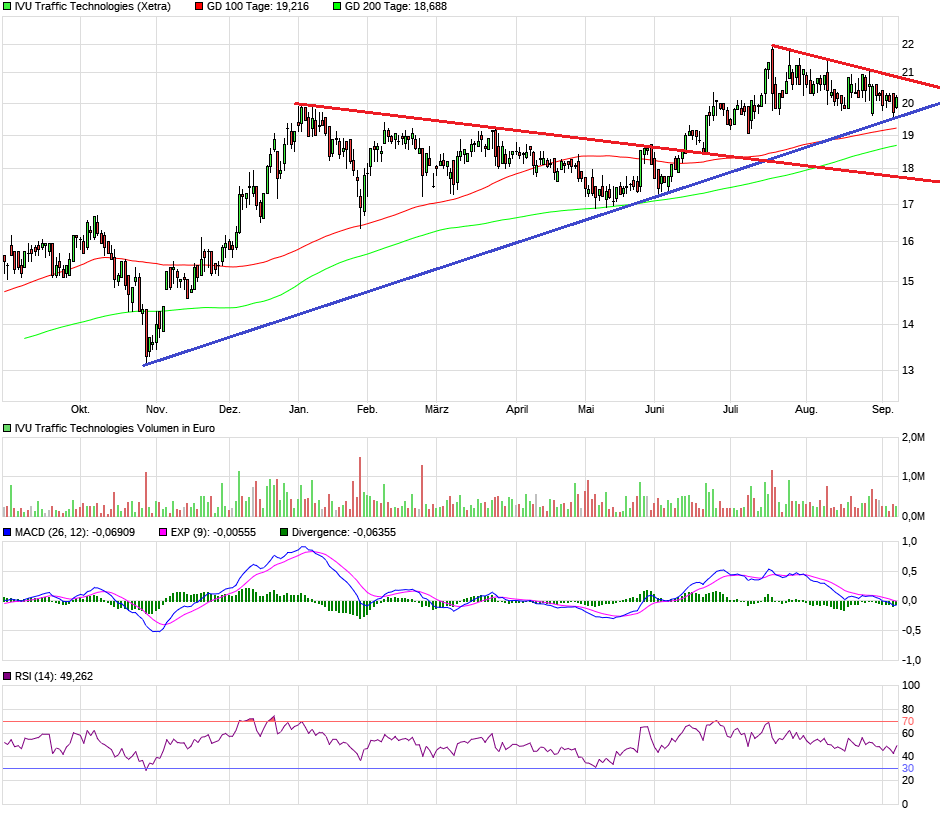The image size is (940, 814).
Task: Click the volume axis value 1,0M
Action: pos(913,477)
